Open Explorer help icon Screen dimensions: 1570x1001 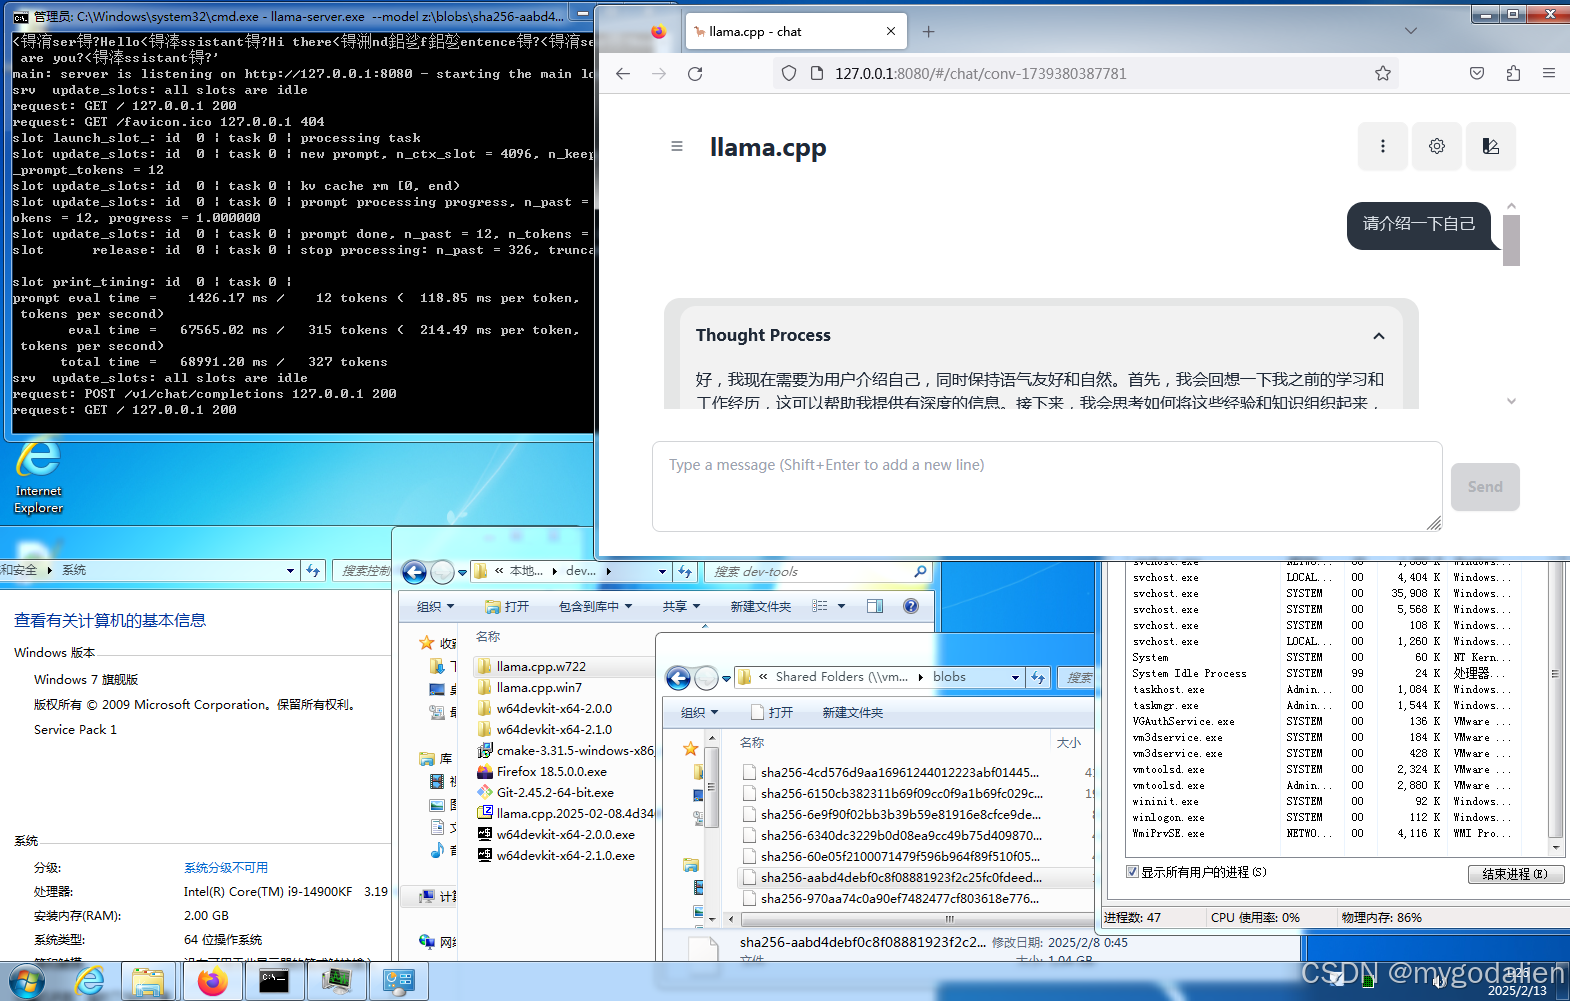point(911,606)
